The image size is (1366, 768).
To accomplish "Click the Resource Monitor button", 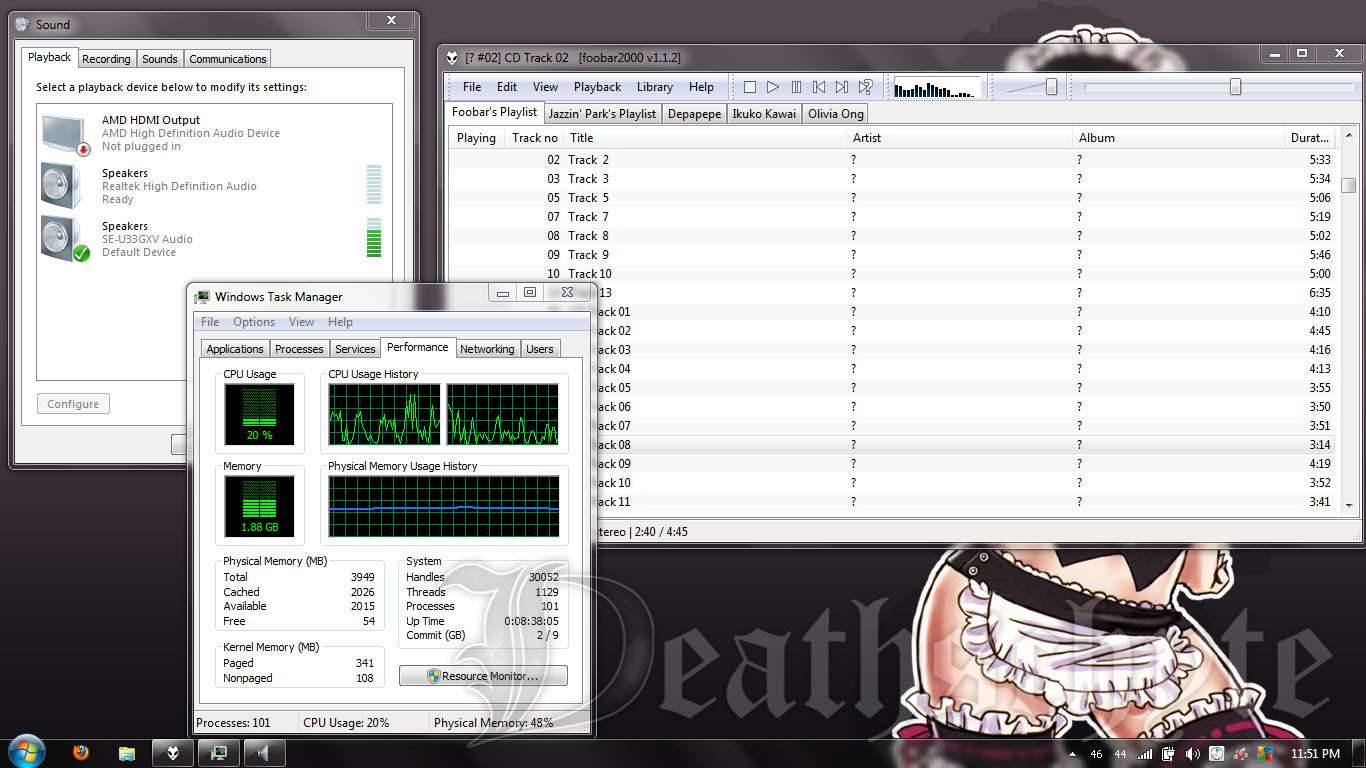I will (483, 676).
